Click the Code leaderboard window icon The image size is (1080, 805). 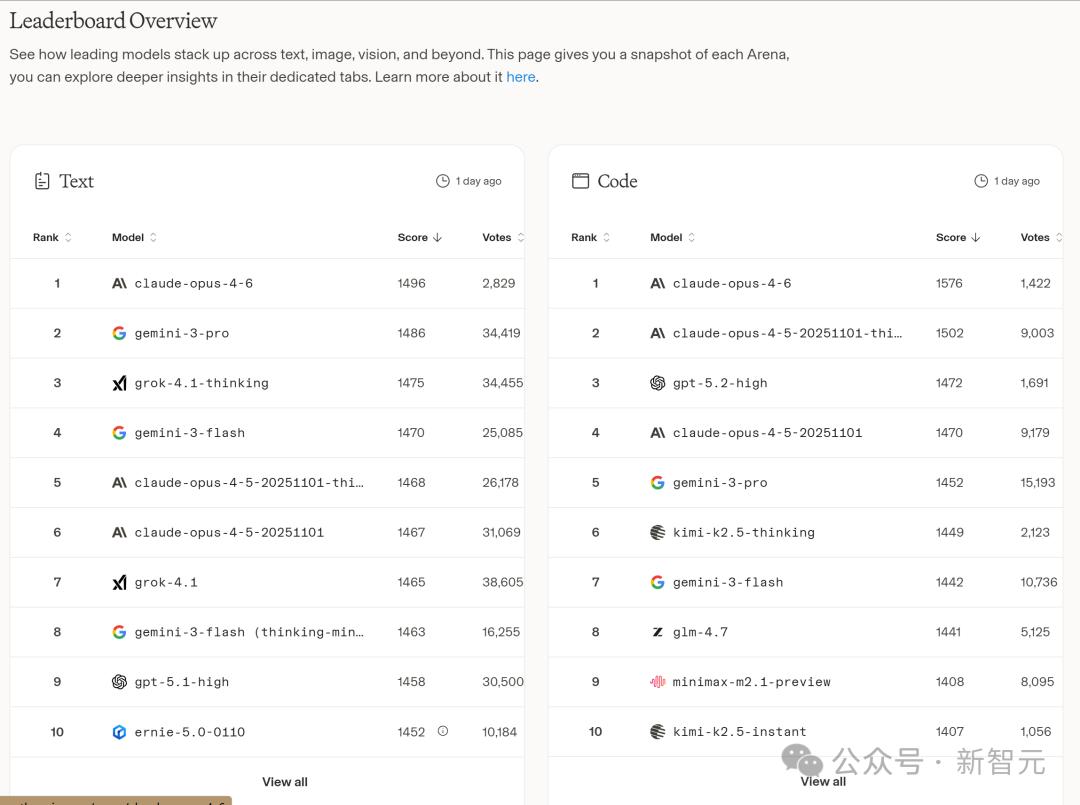pyautogui.click(x=581, y=181)
